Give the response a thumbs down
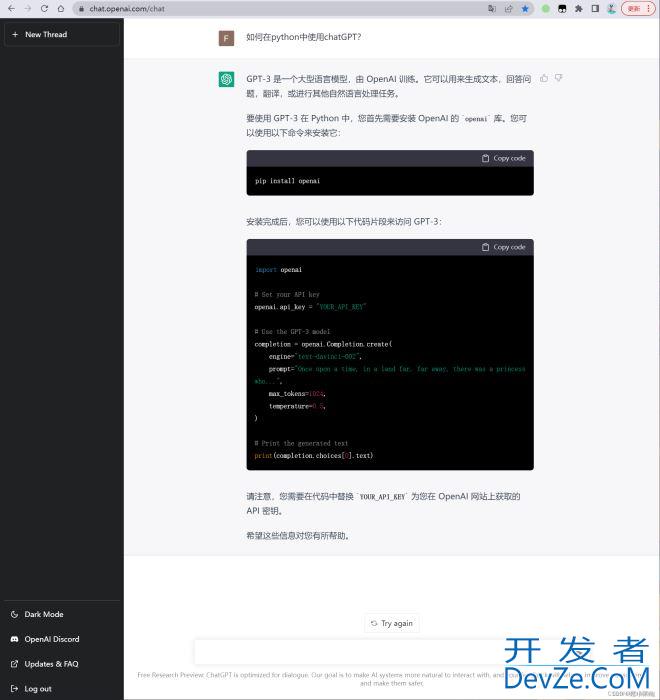The image size is (660, 700). (x=559, y=79)
